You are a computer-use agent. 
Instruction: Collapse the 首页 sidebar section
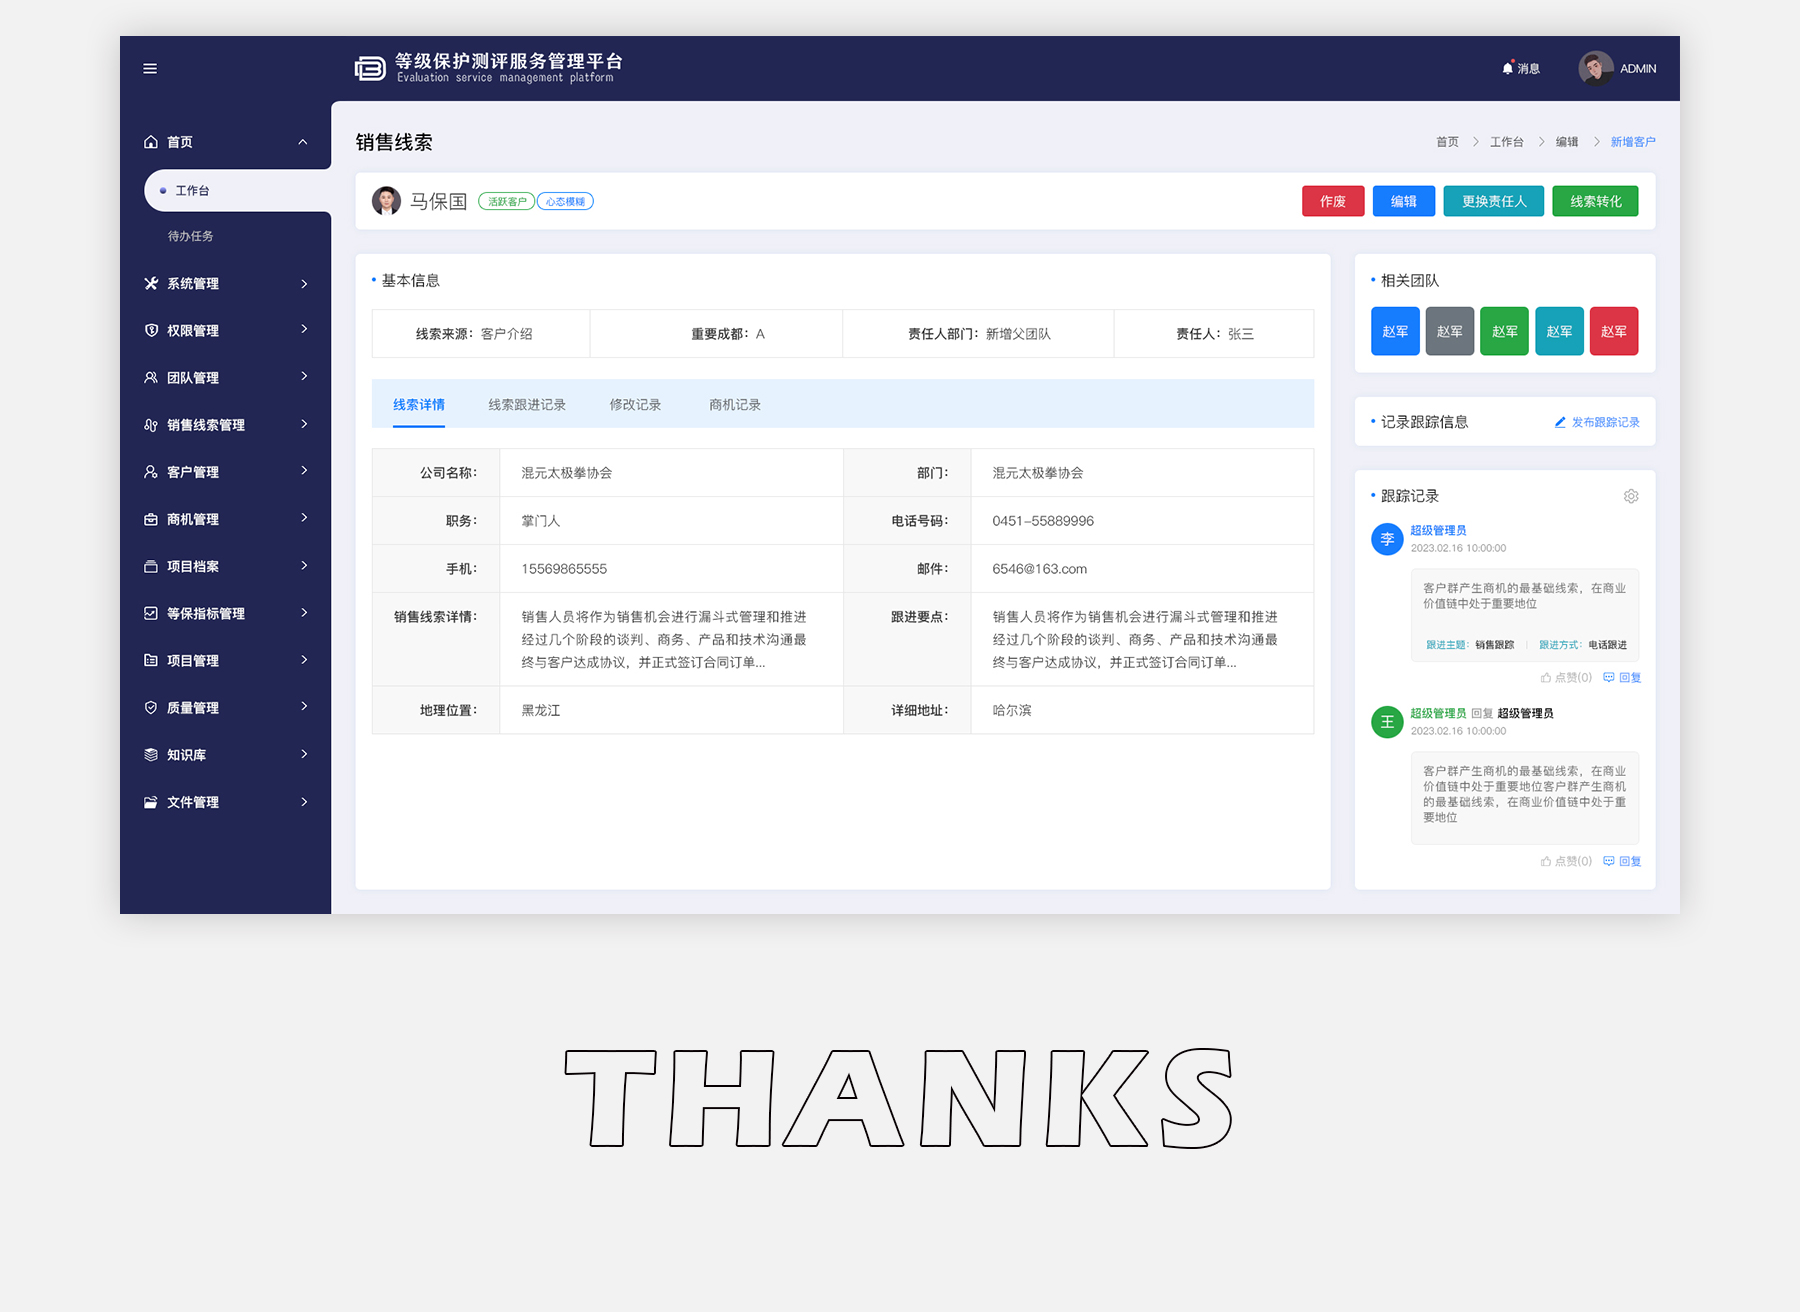tap(302, 143)
